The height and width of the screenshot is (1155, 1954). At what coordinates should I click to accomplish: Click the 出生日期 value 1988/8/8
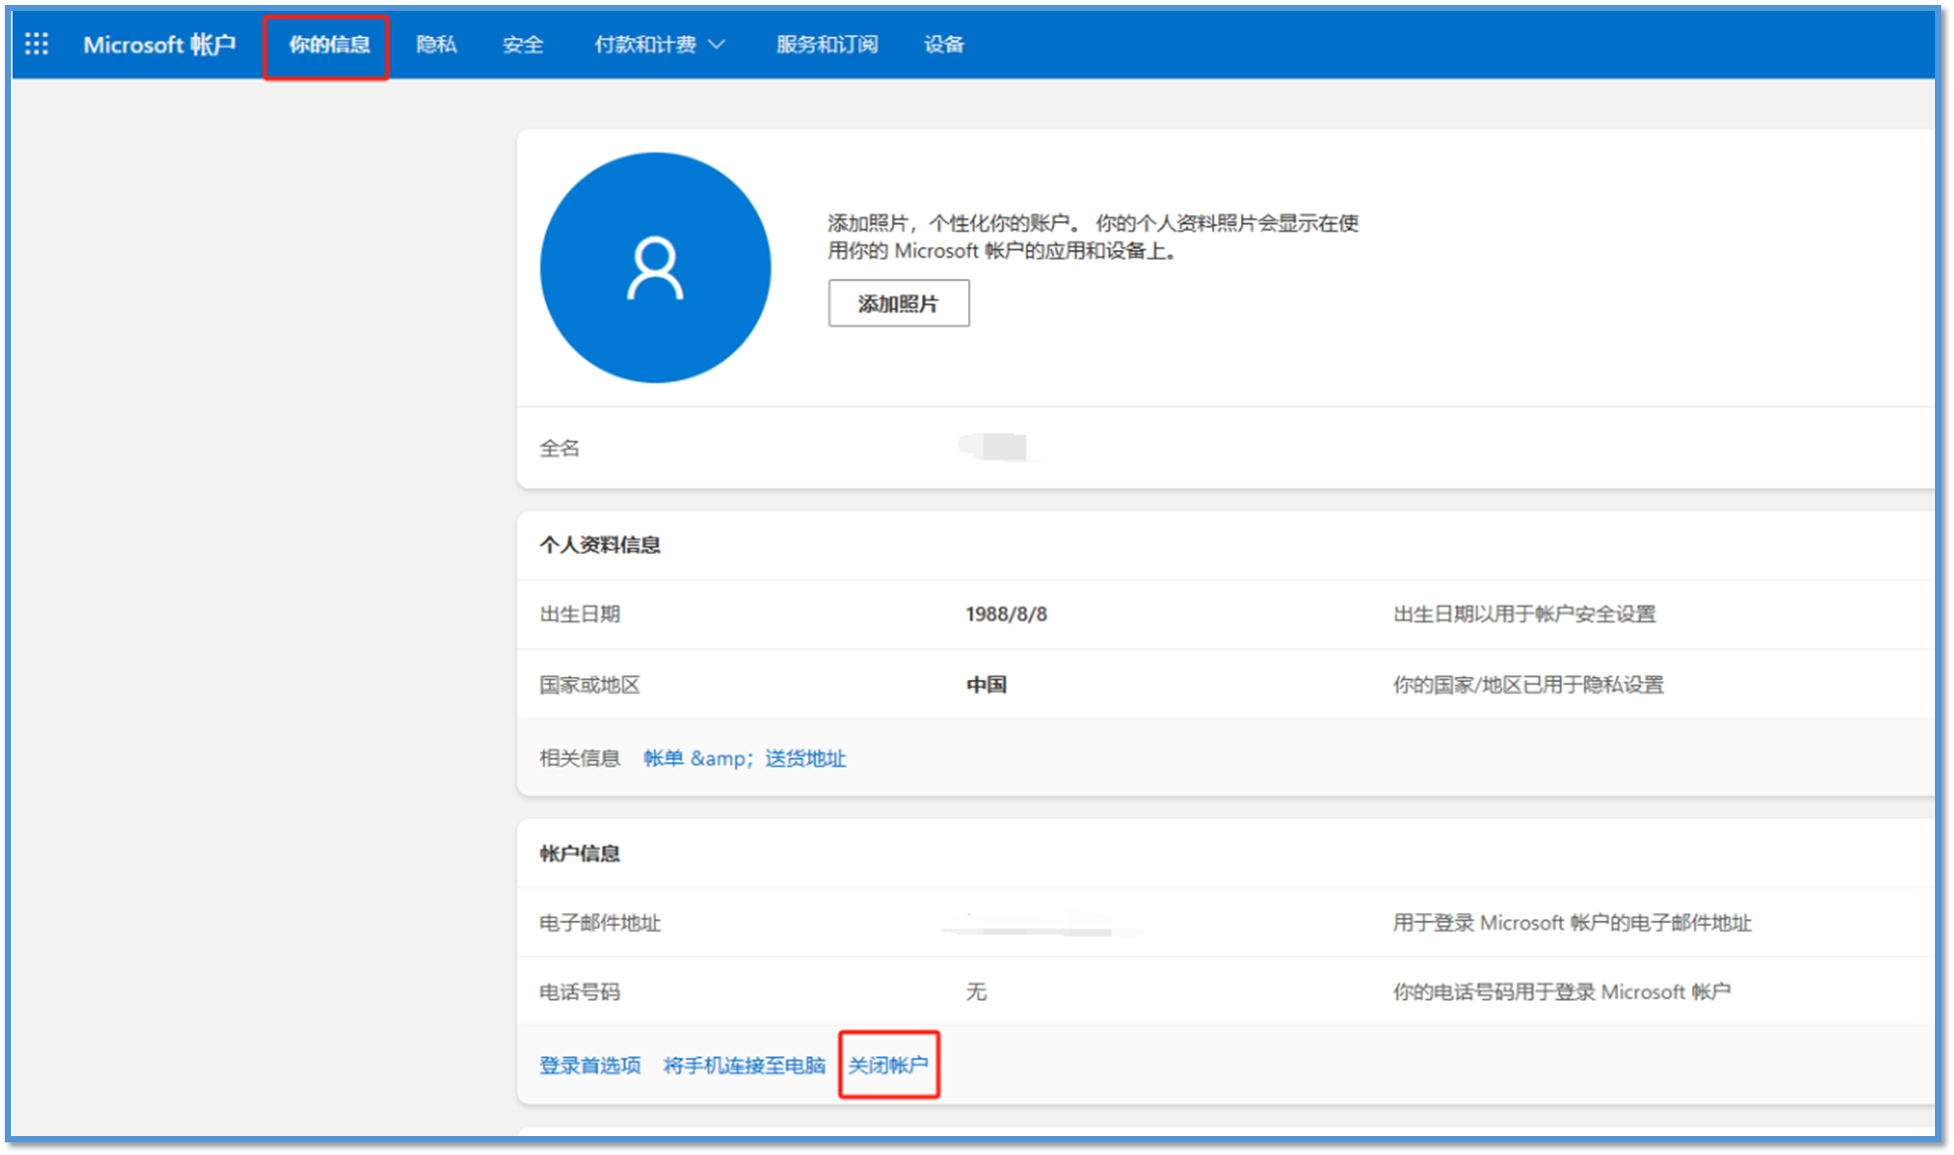coord(1006,614)
